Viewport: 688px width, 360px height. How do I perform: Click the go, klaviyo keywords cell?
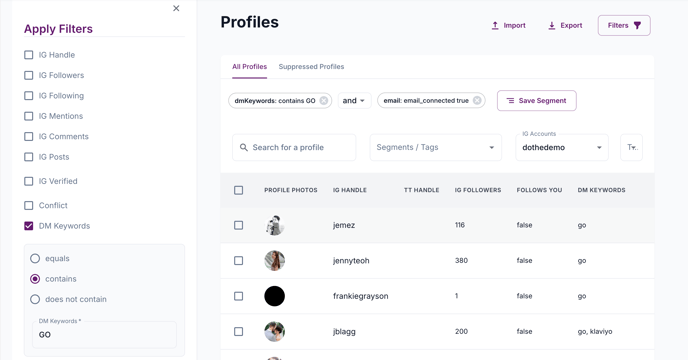pos(595,332)
